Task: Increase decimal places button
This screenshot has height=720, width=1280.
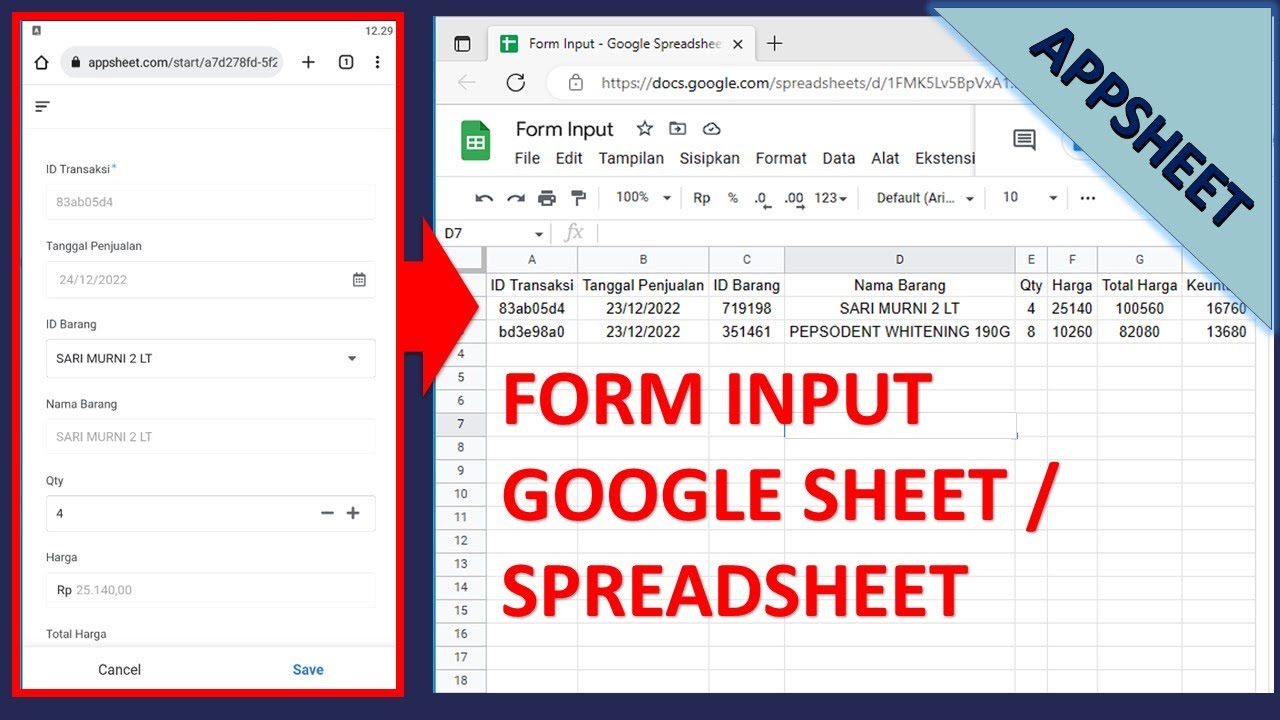Action: [794, 199]
